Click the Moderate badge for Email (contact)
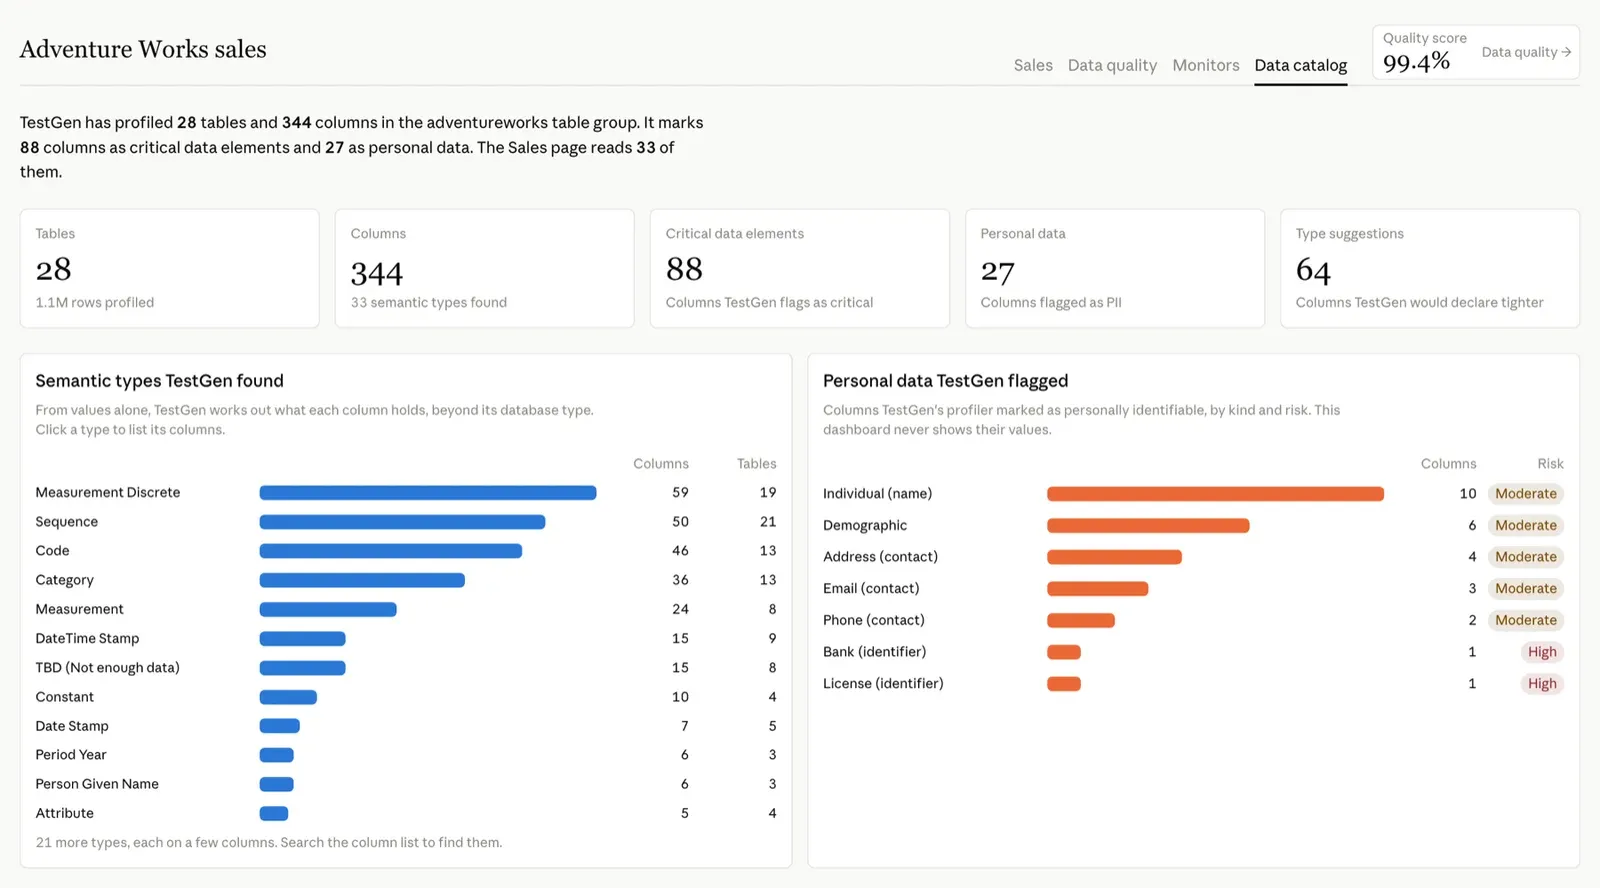This screenshot has height=888, width=1600. 1526,589
